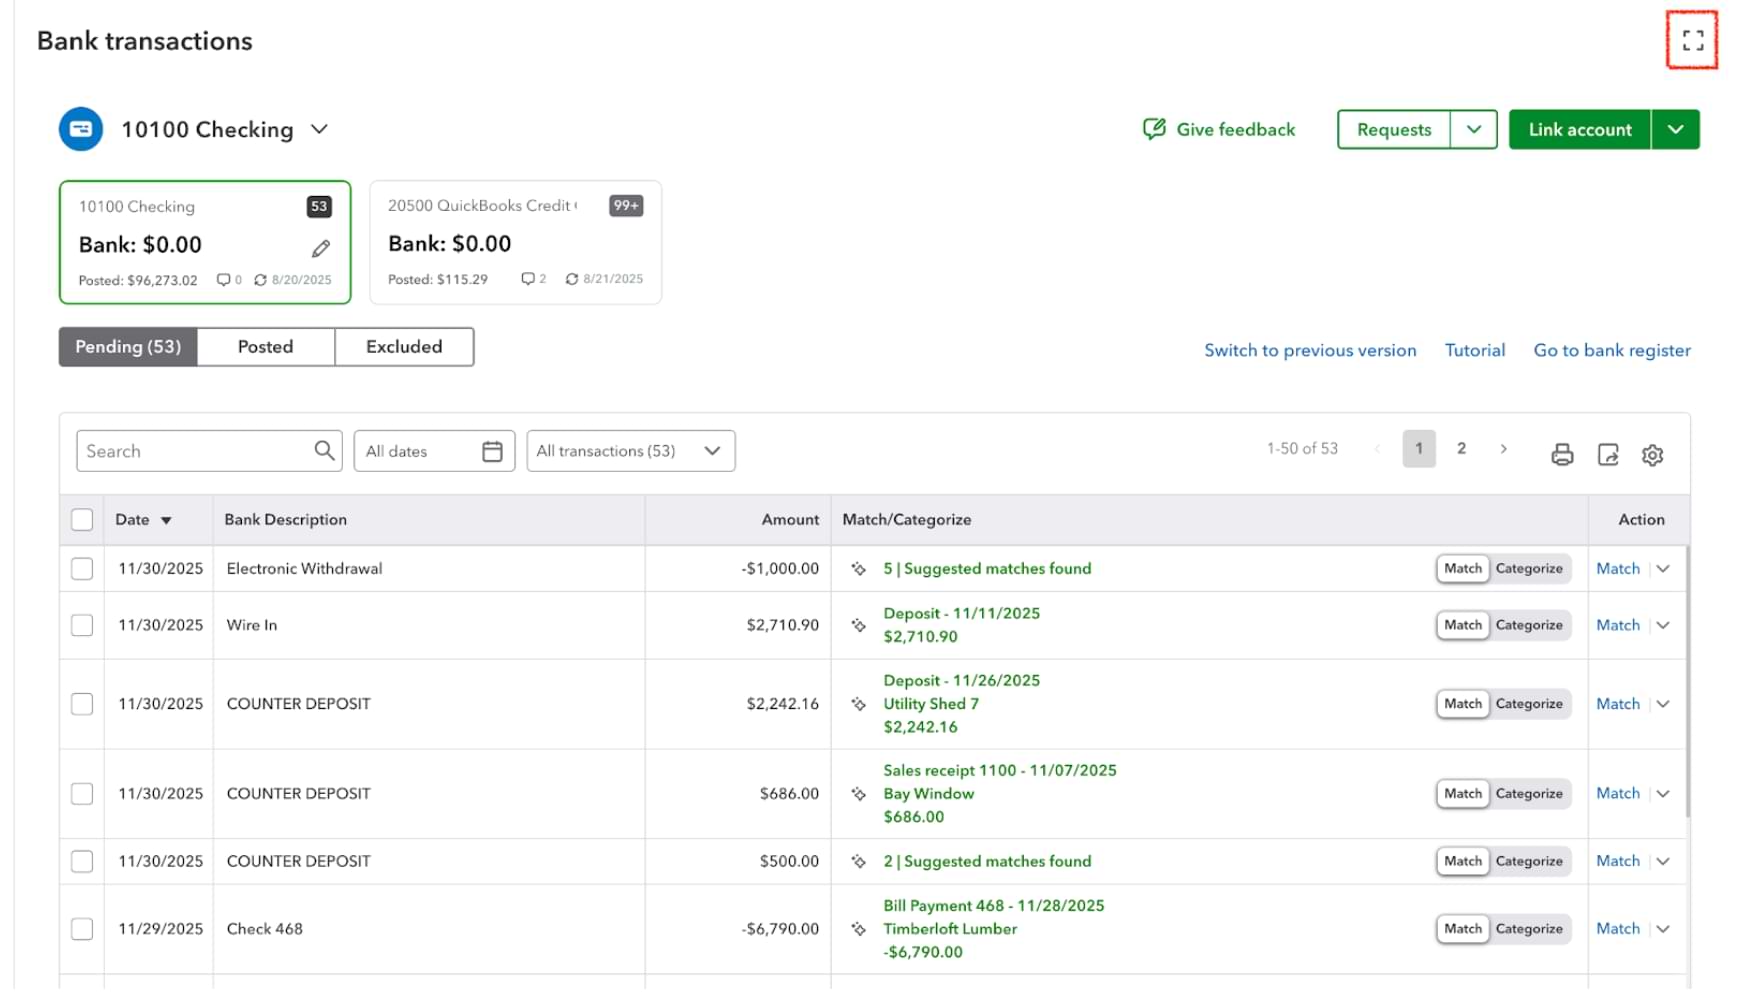Click the magnifier icon in the Search box
The width and height of the screenshot is (1740, 1000).
tap(324, 451)
